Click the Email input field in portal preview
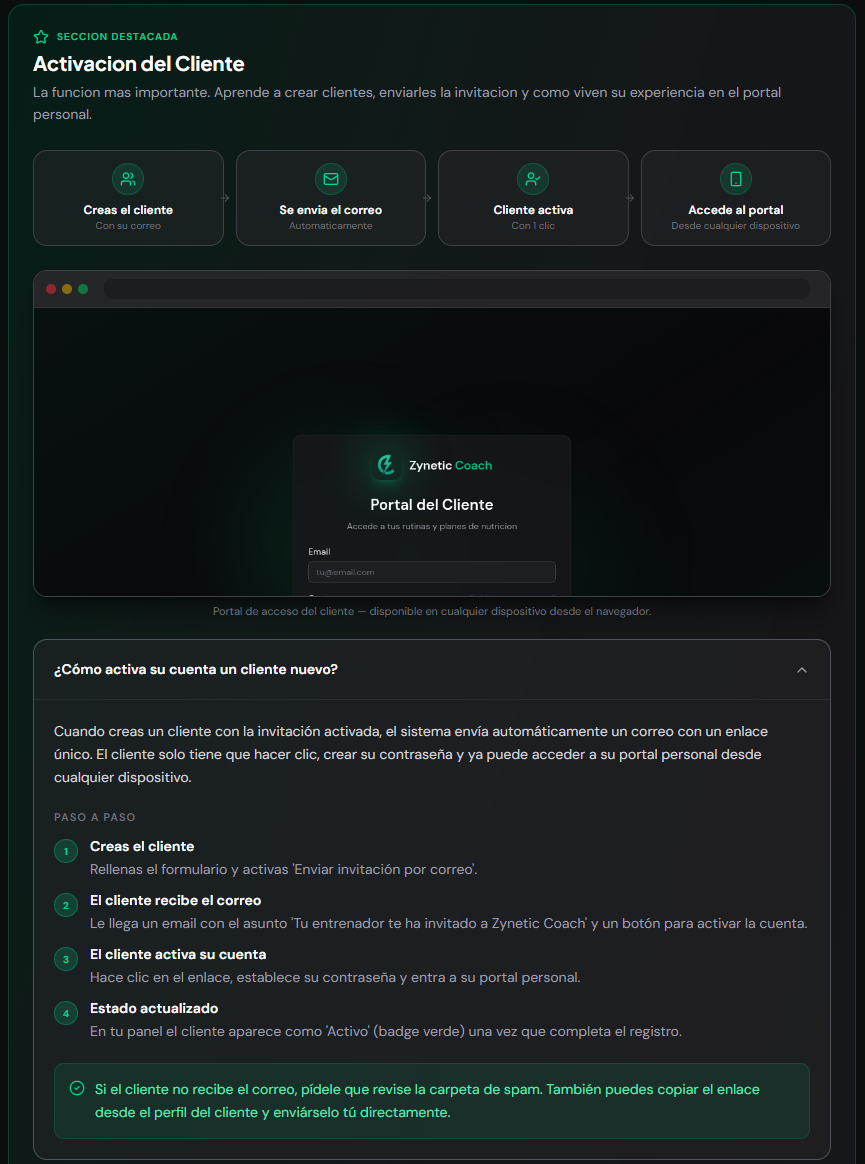This screenshot has width=865, height=1164. point(431,572)
